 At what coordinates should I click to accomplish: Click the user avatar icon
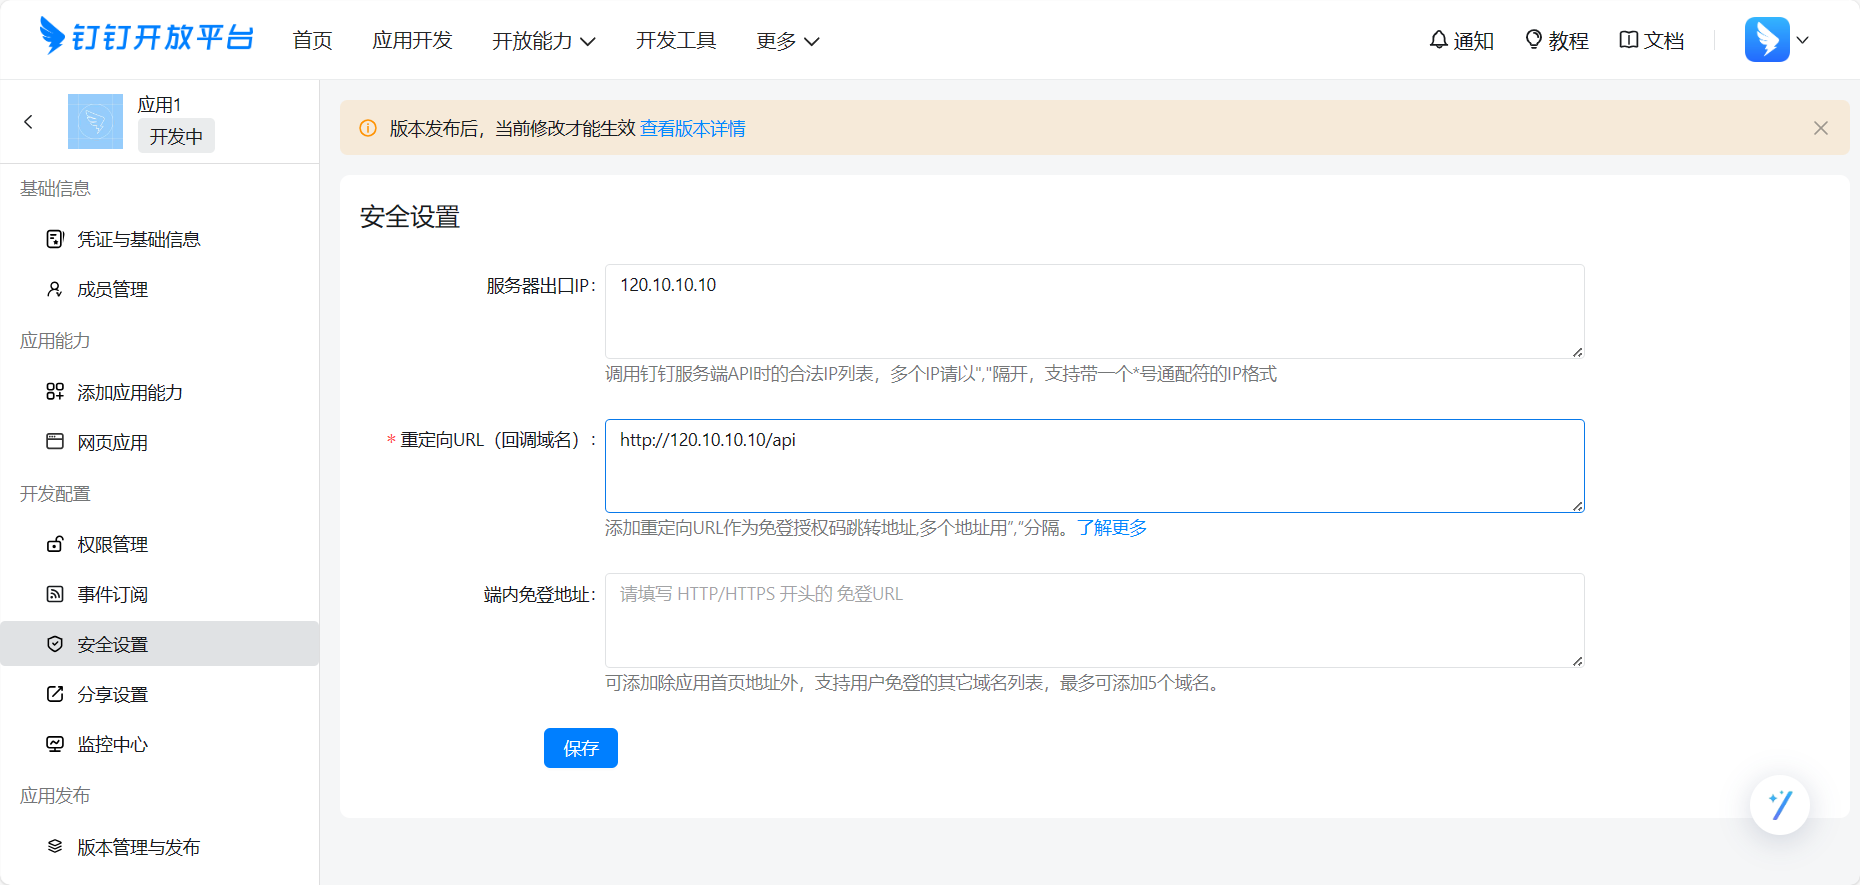(x=1767, y=40)
